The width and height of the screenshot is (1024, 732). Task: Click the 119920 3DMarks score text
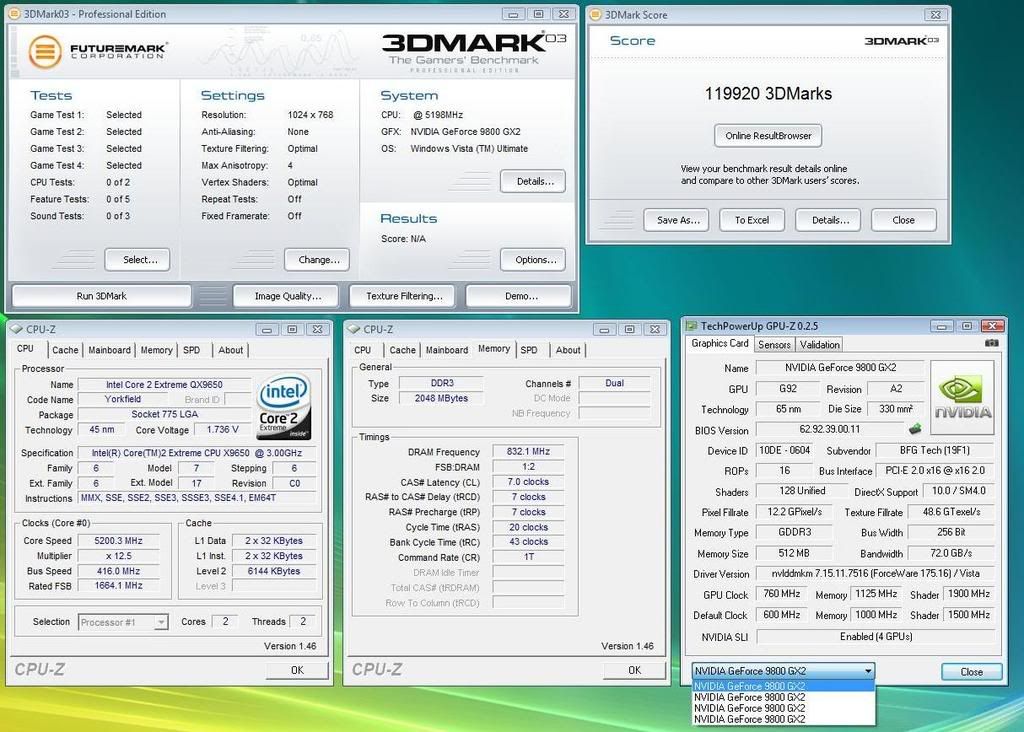pyautogui.click(x=768, y=93)
